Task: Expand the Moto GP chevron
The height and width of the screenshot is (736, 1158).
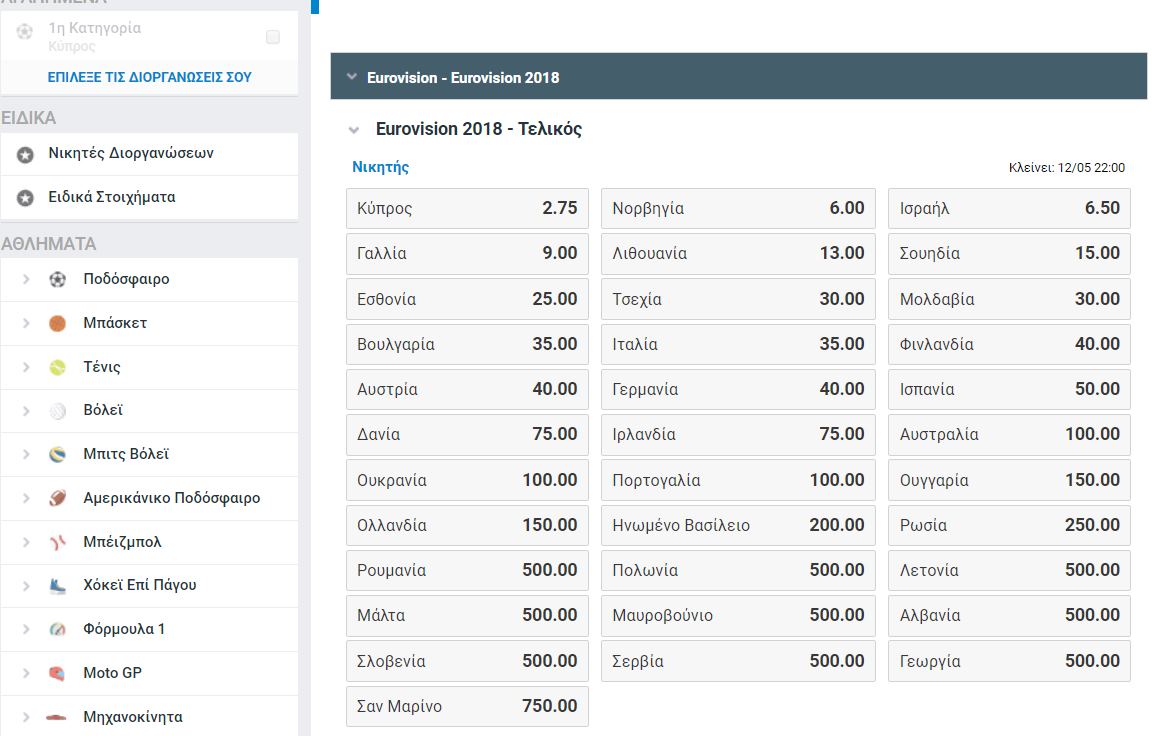Action: [26, 673]
